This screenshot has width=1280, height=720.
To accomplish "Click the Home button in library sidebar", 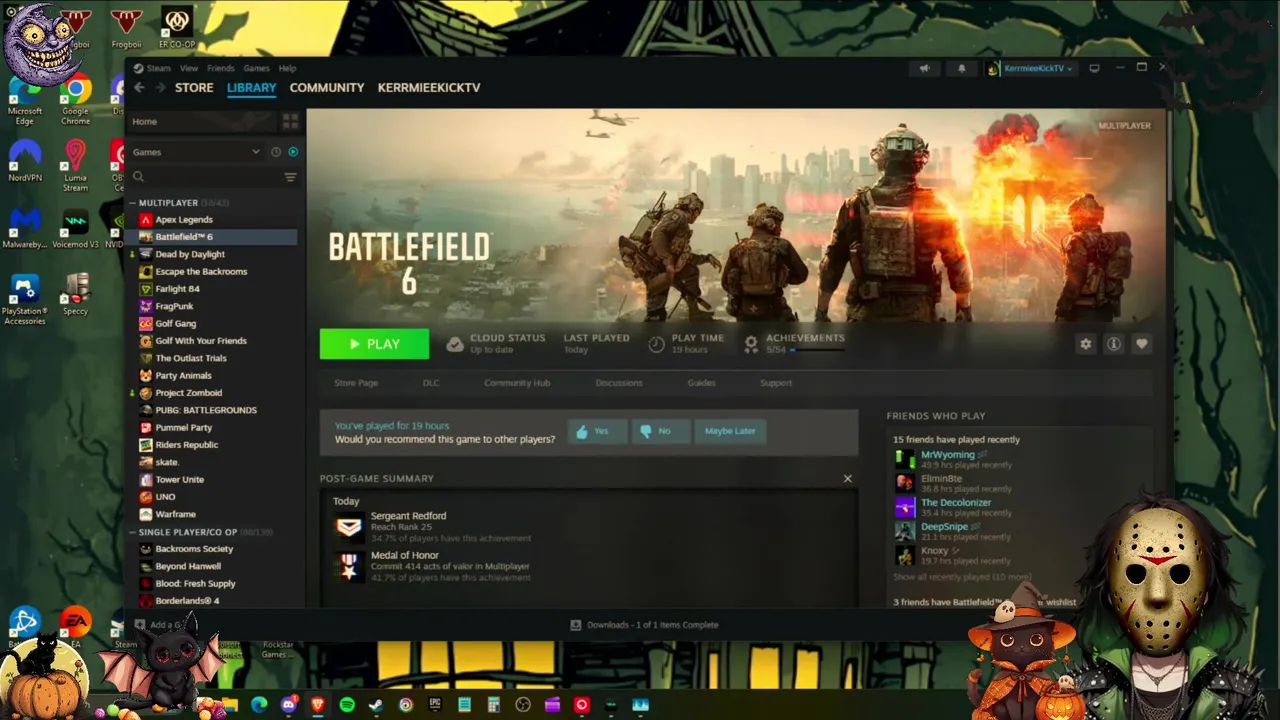I will click(202, 121).
